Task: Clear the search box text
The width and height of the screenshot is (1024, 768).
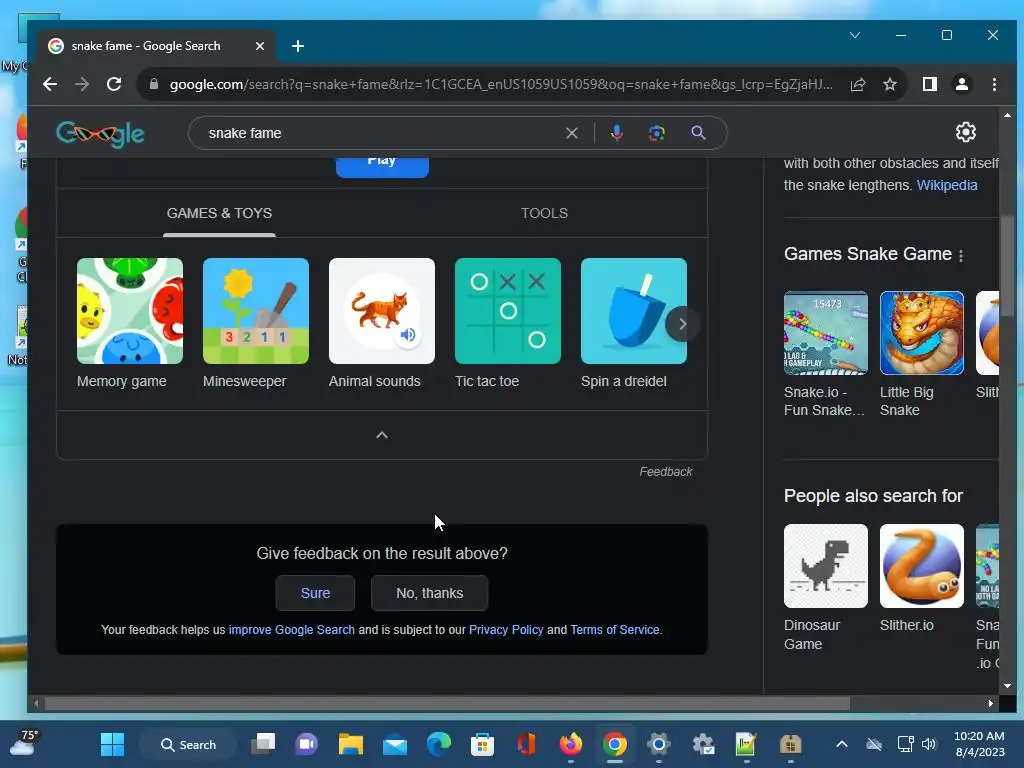Action: click(x=571, y=133)
